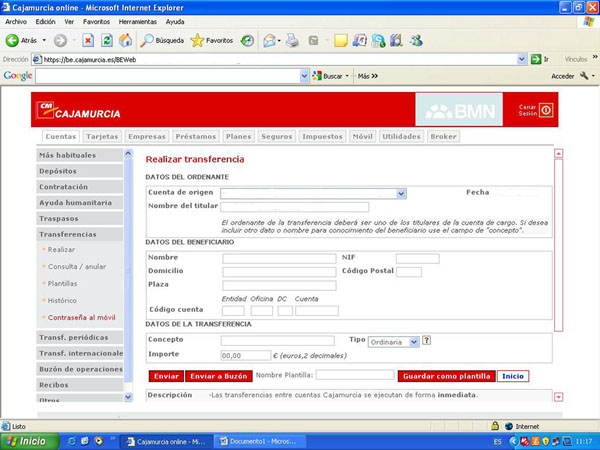Viewport: 600px width, 450px height.
Task: Open the Herramientas menu
Action: pyautogui.click(x=137, y=22)
